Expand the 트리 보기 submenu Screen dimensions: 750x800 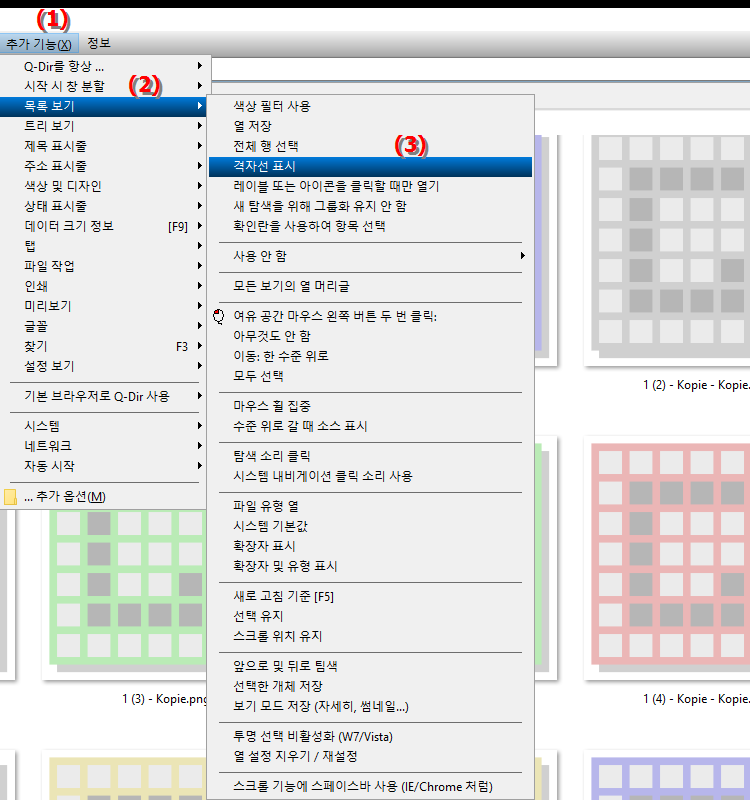pos(105,126)
